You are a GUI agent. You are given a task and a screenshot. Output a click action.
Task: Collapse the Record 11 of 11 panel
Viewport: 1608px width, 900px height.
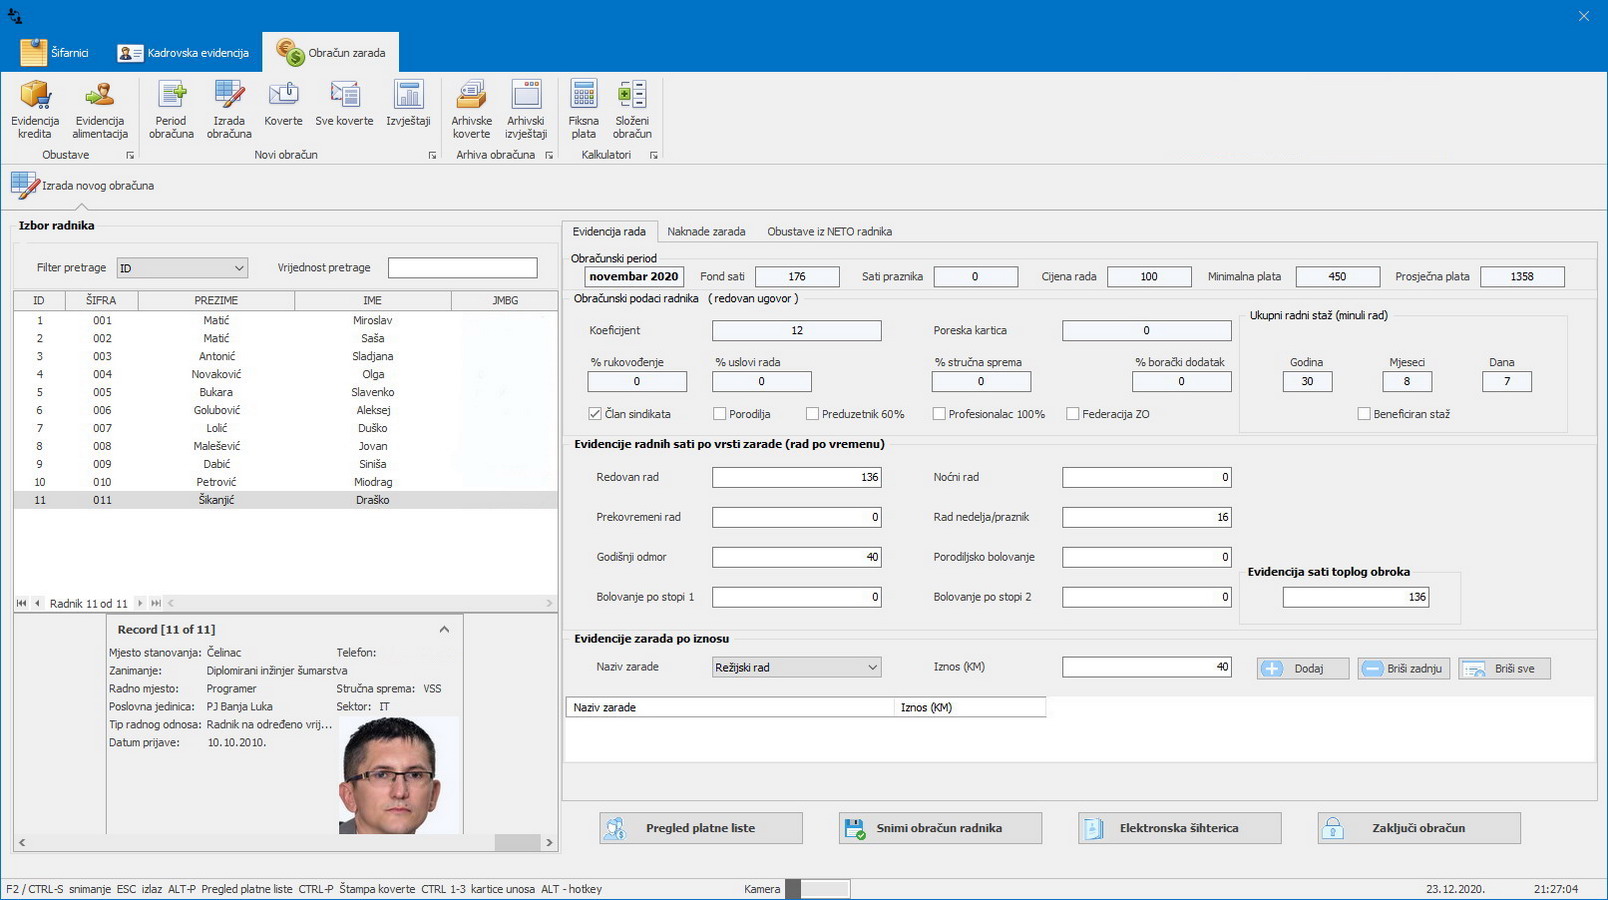point(444,629)
